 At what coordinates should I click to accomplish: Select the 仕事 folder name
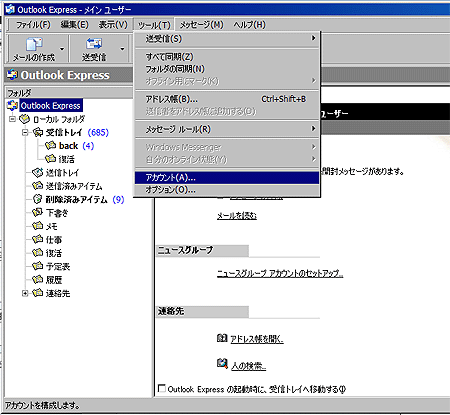click(54, 239)
